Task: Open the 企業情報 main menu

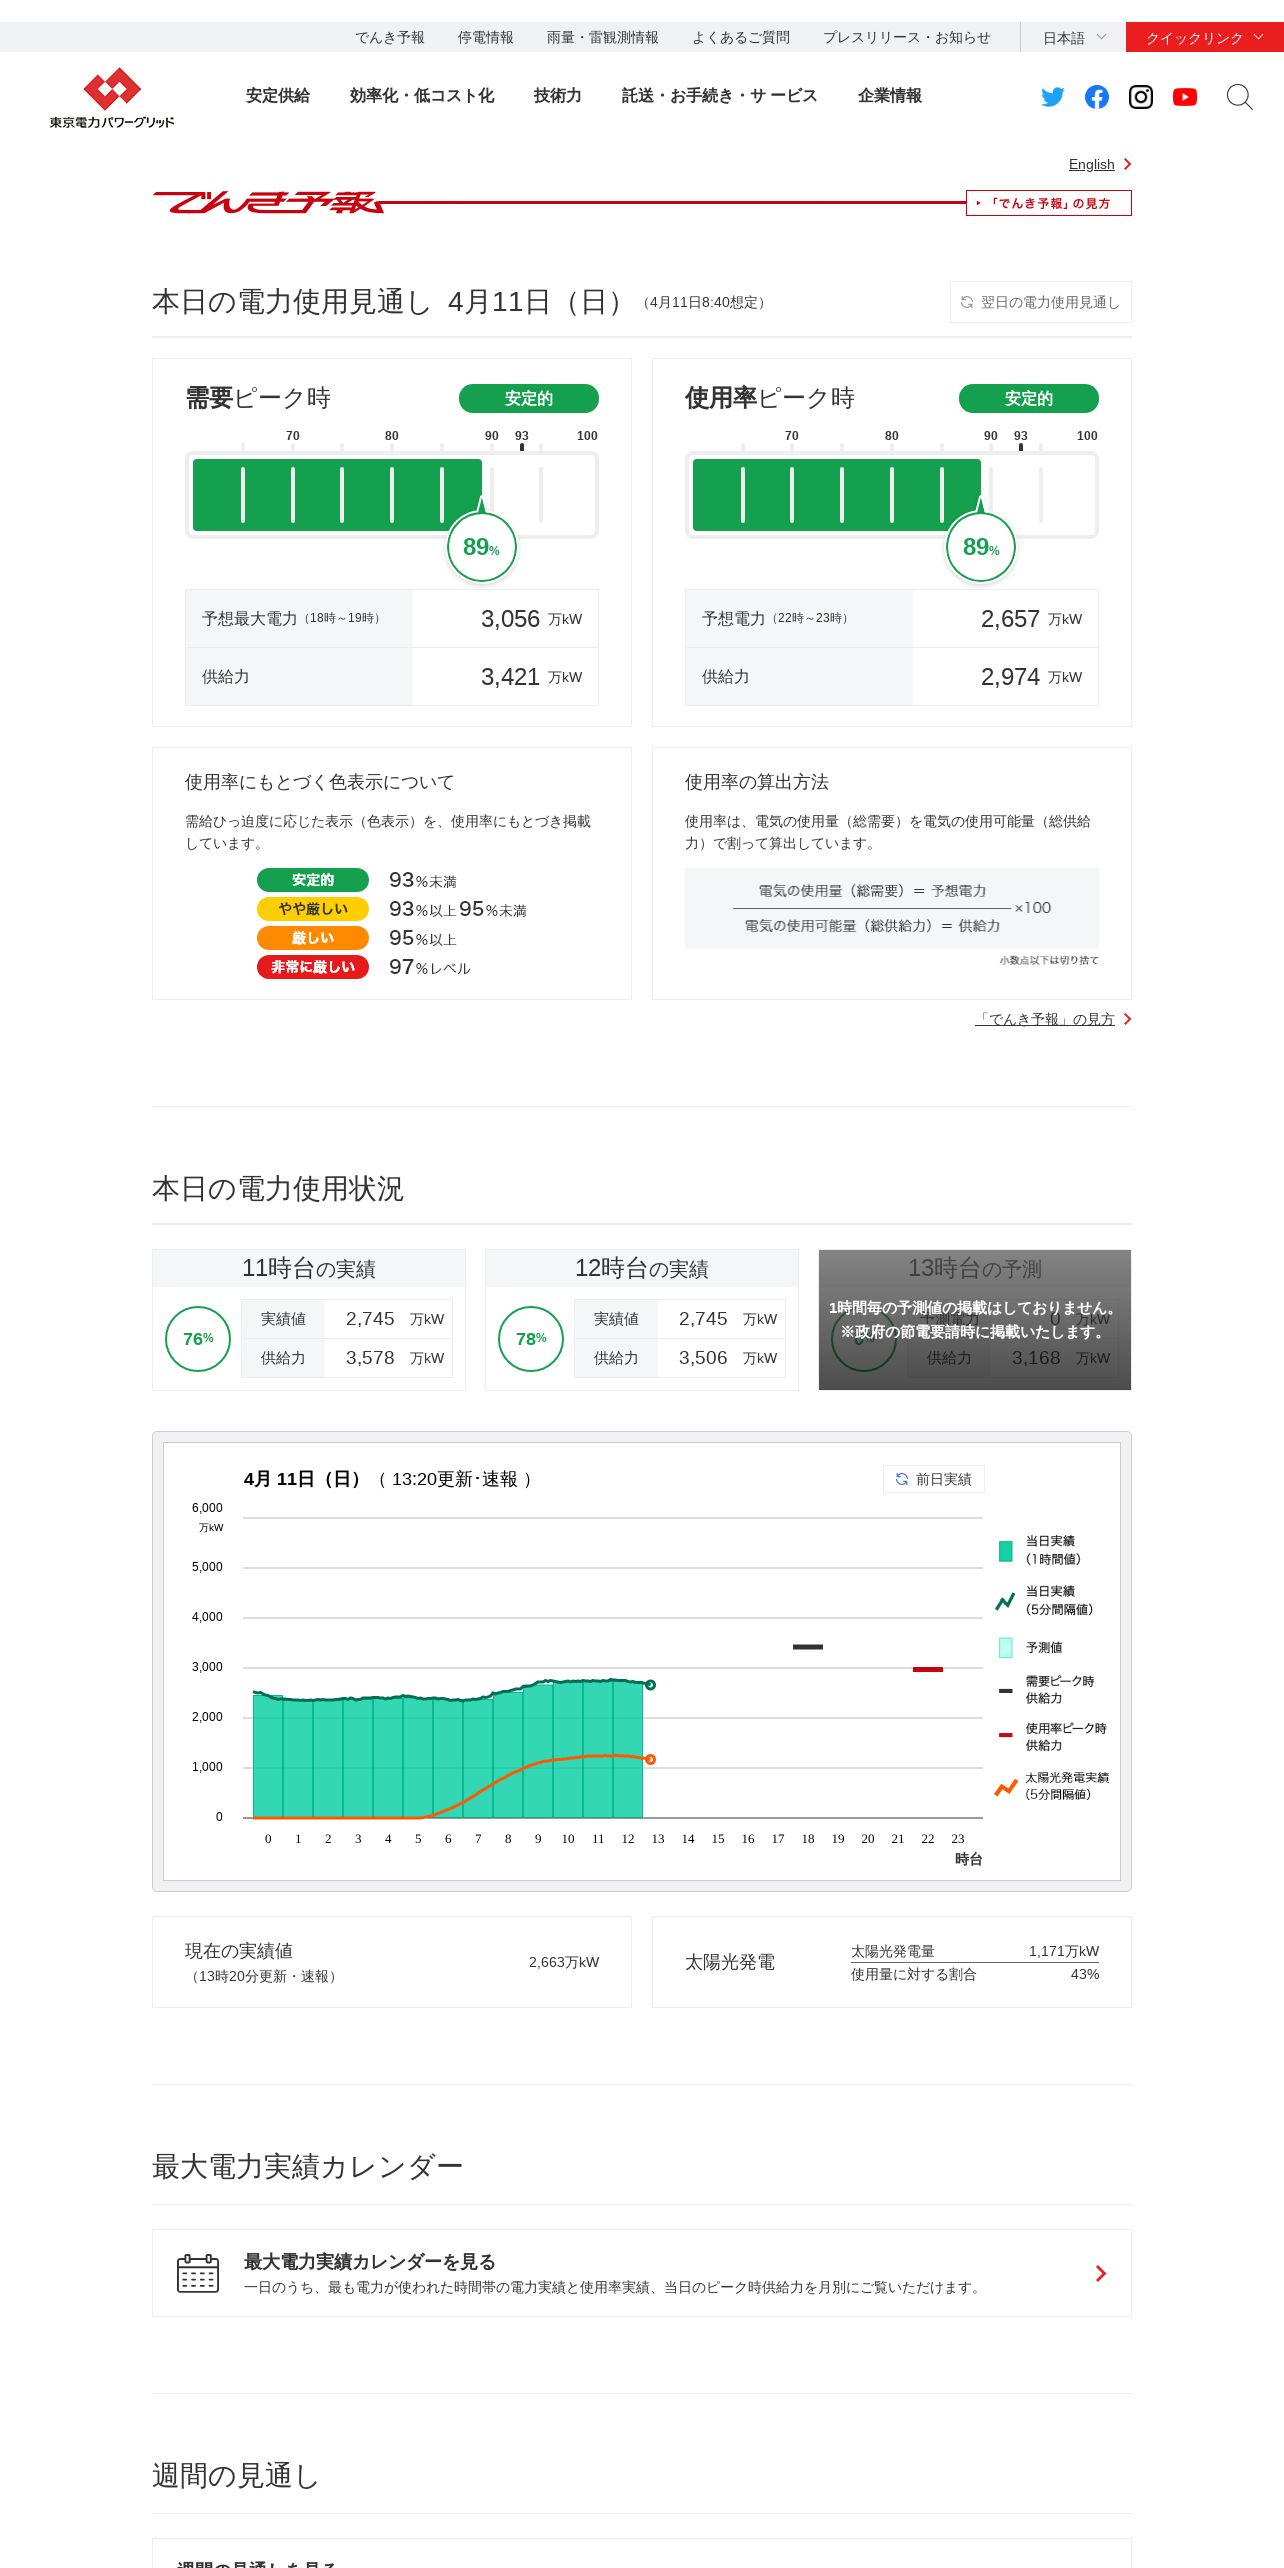Action: pos(890,96)
